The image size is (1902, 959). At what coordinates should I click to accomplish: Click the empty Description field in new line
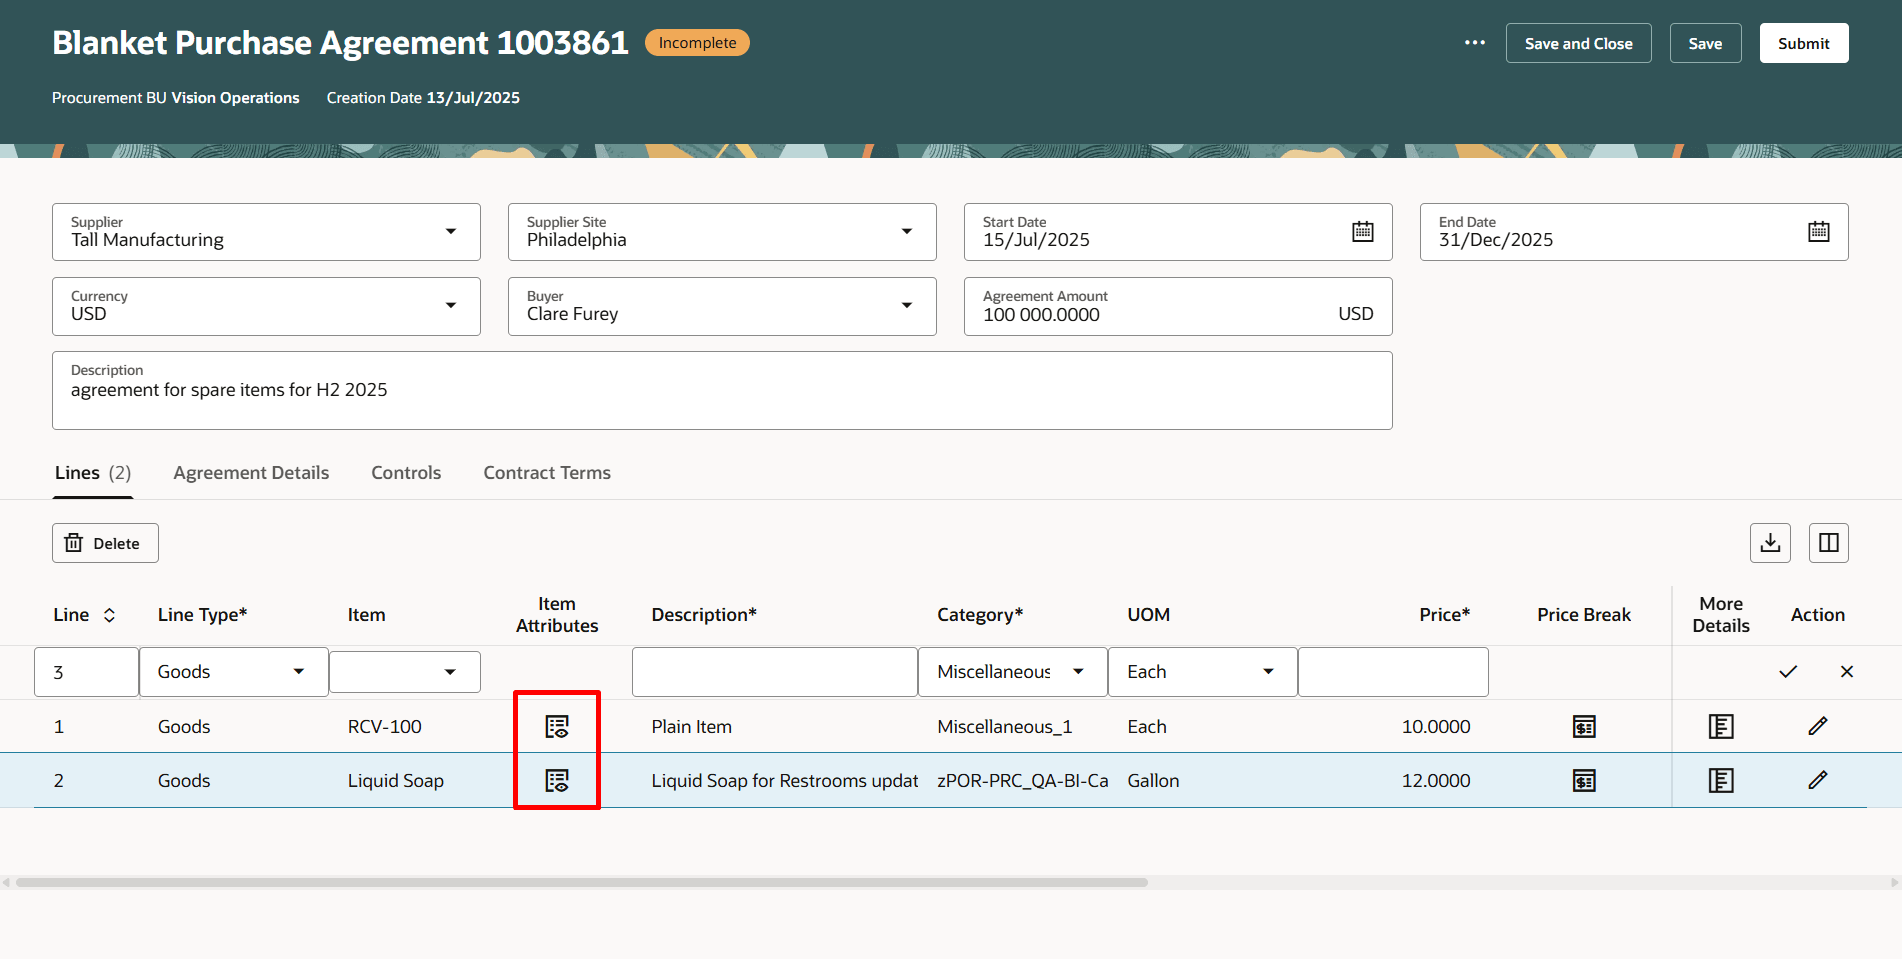(775, 672)
